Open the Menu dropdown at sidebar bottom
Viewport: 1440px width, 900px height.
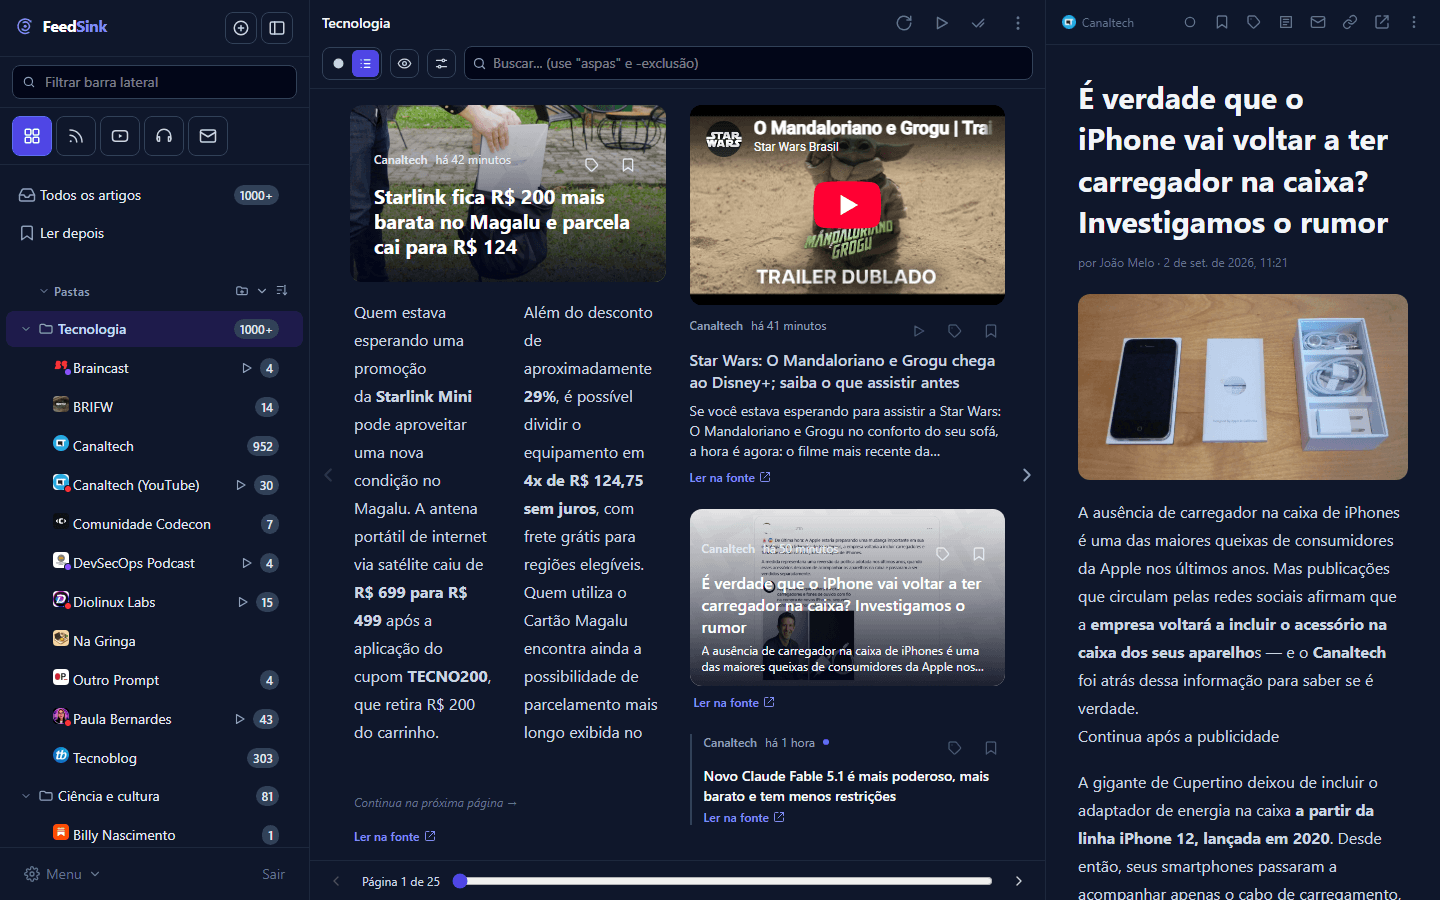[x=62, y=874]
